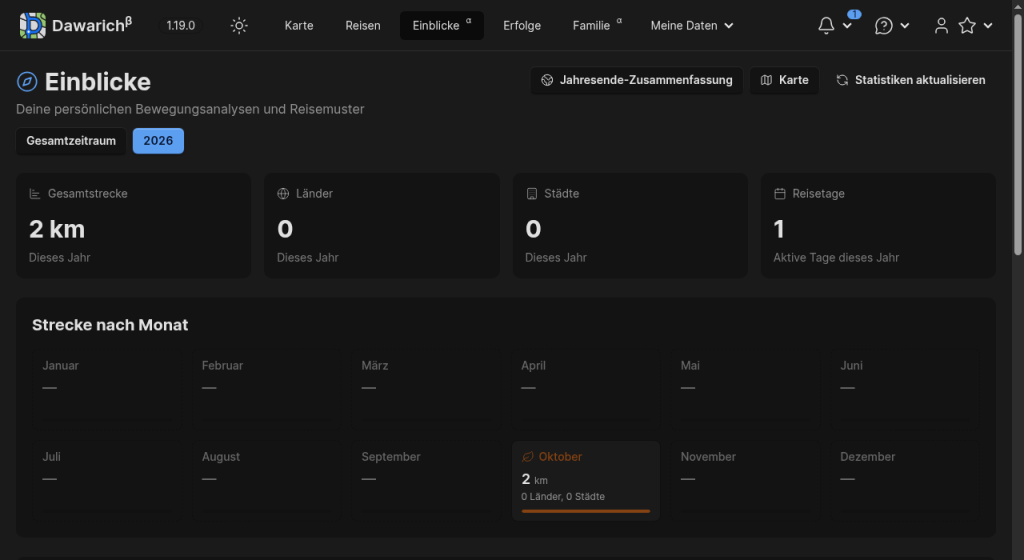Image resolution: width=1024 pixels, height=560 pixels.
Task: Click the map icon in Karte button
Action: (x=767, y=80)
